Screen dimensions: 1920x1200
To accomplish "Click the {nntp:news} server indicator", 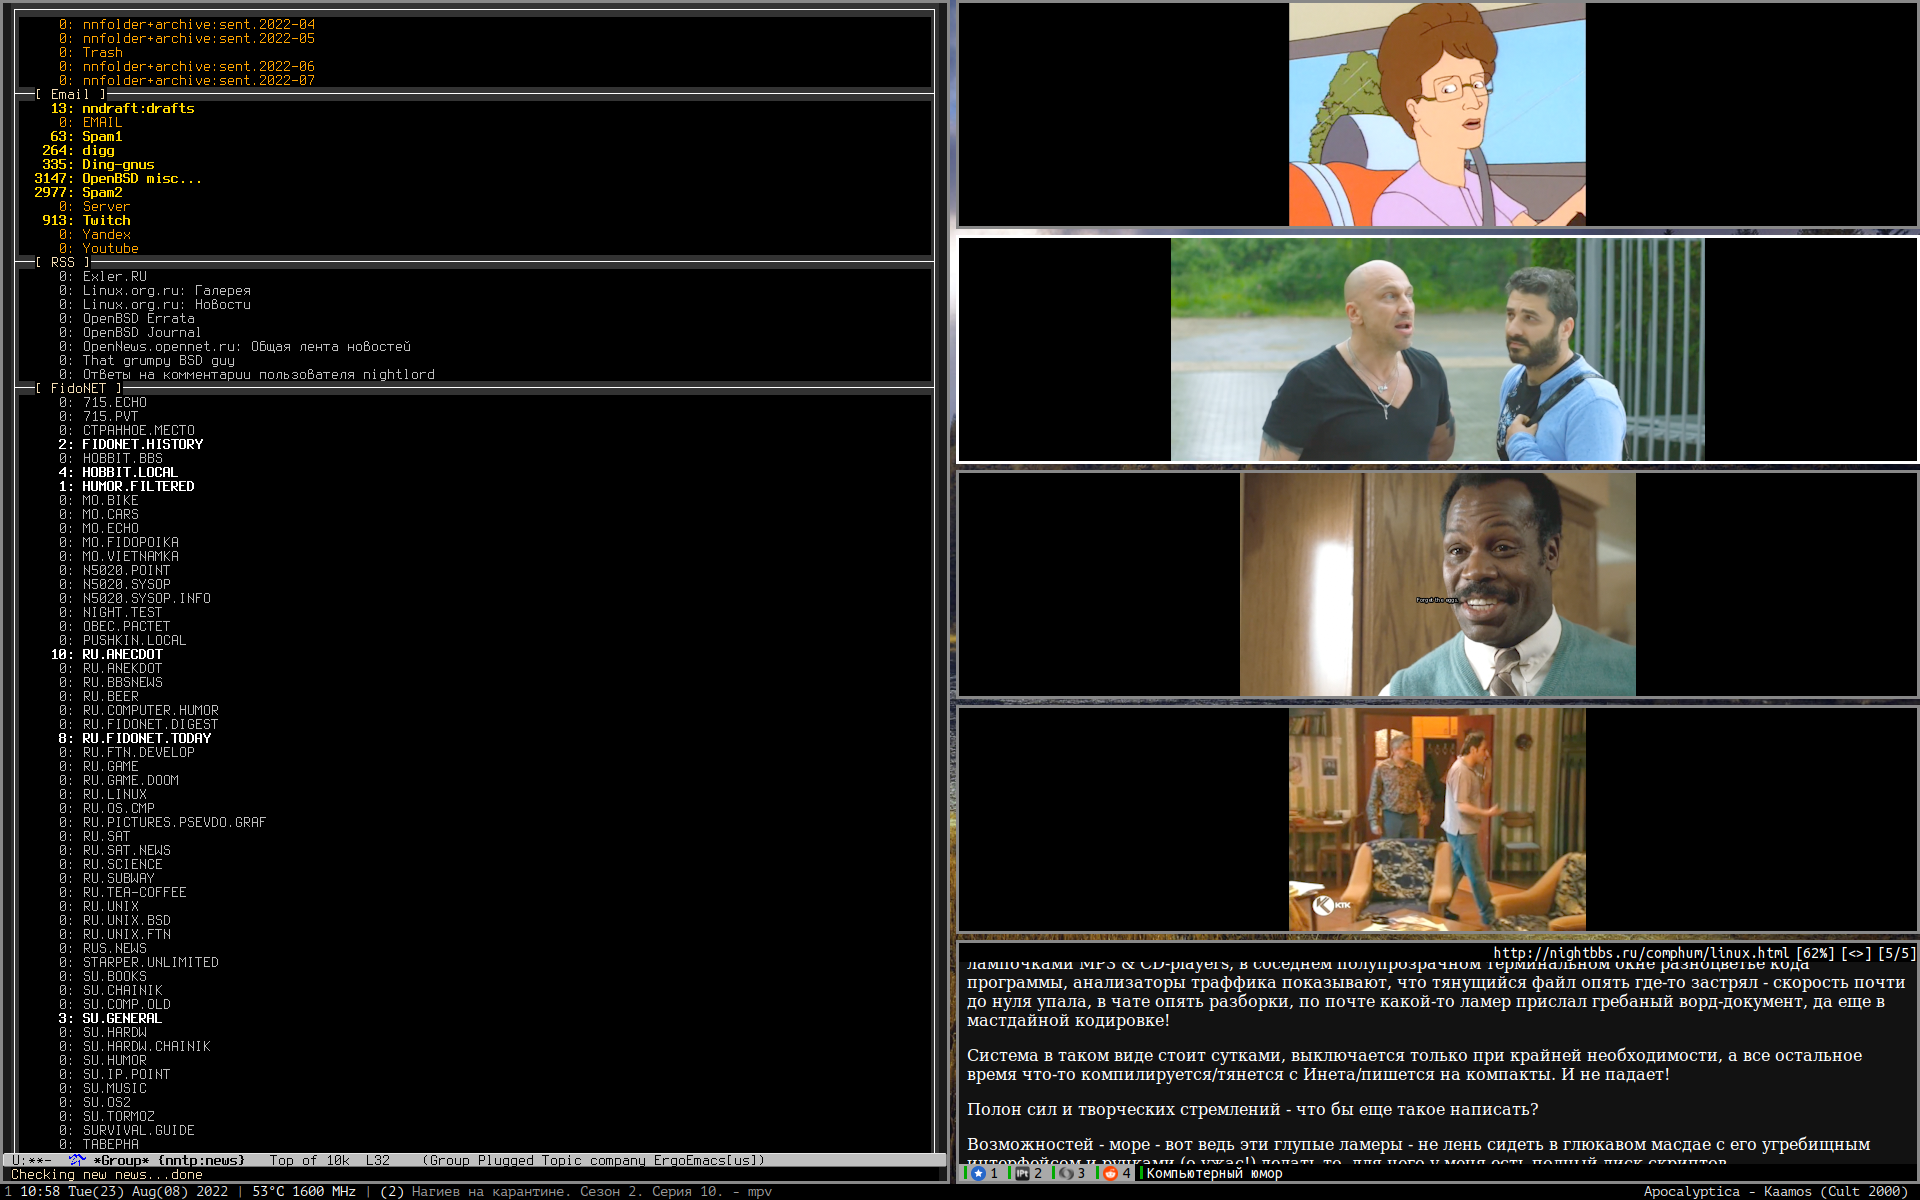I will click(201, 1160).
